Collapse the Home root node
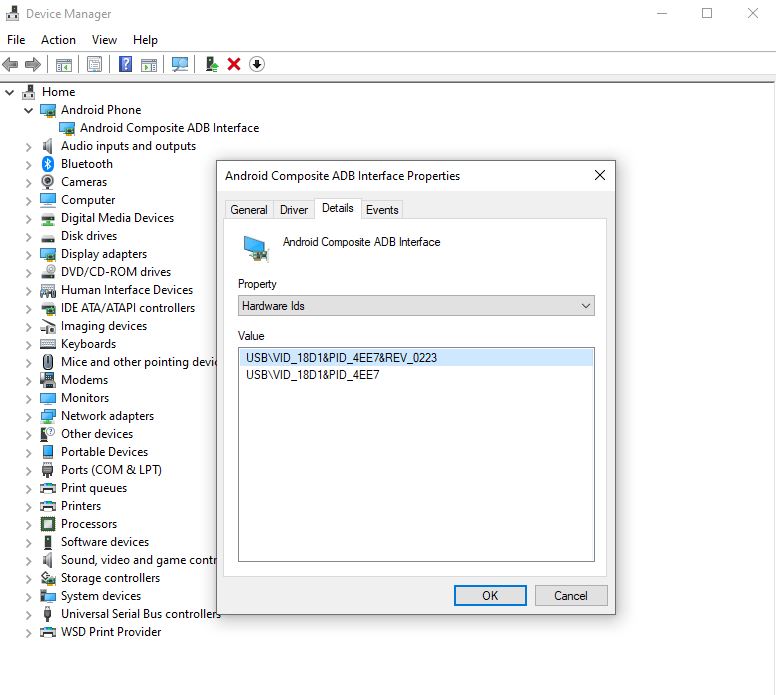 tap(9, 92)
